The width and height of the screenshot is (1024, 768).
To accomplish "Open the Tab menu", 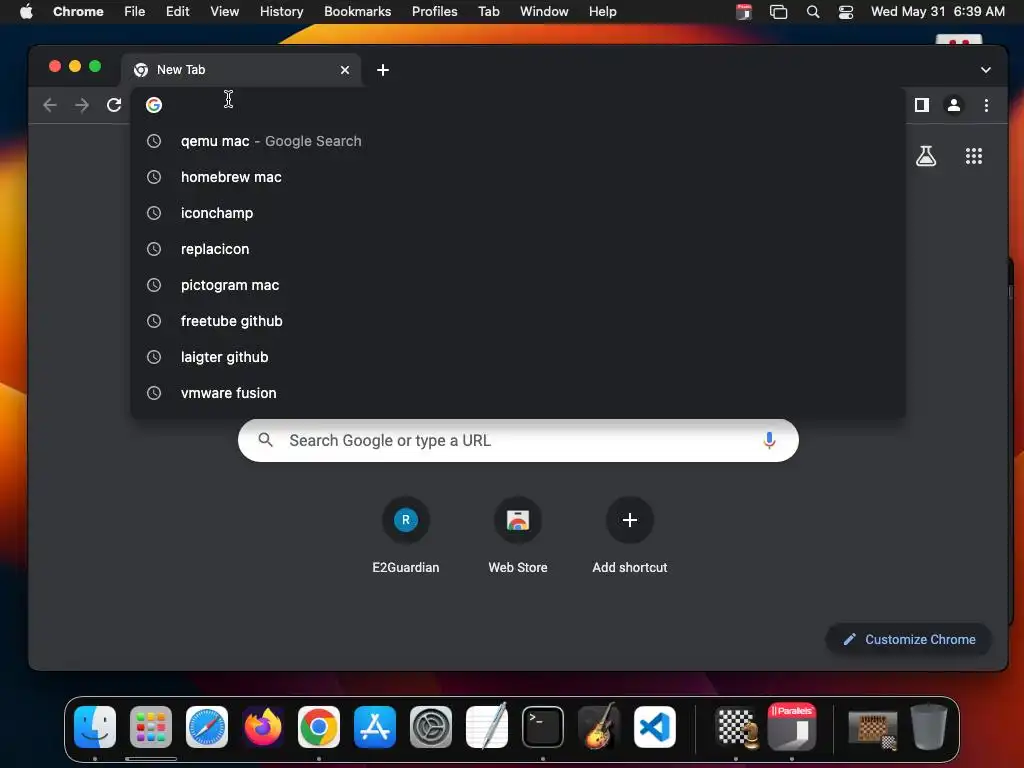I will pyautogui.click(x=488, y=12).
